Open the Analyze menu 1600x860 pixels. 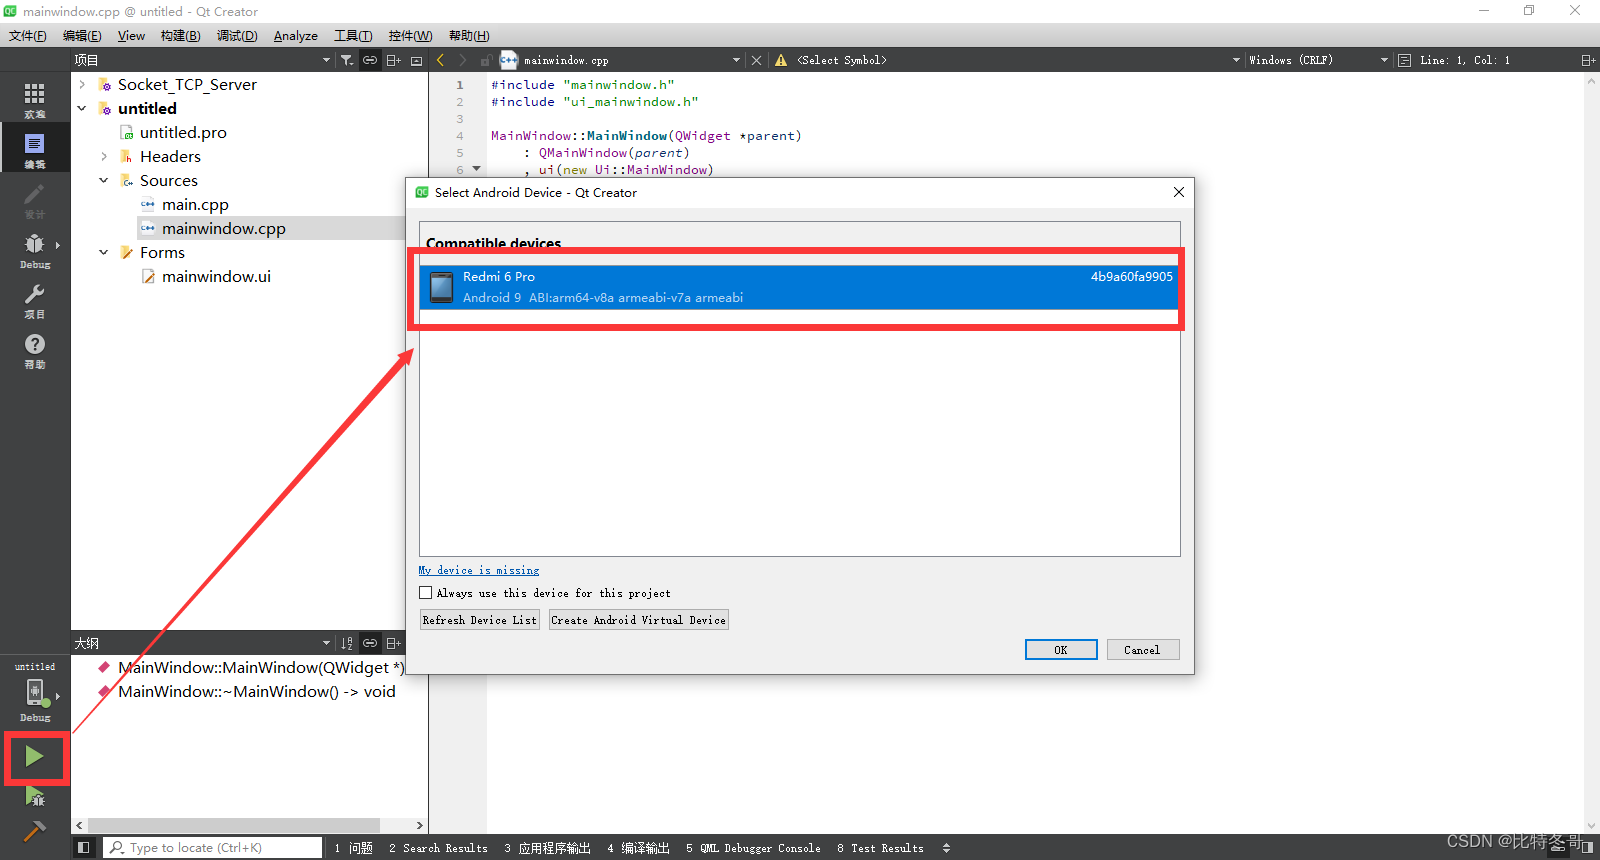pos(295,36)
